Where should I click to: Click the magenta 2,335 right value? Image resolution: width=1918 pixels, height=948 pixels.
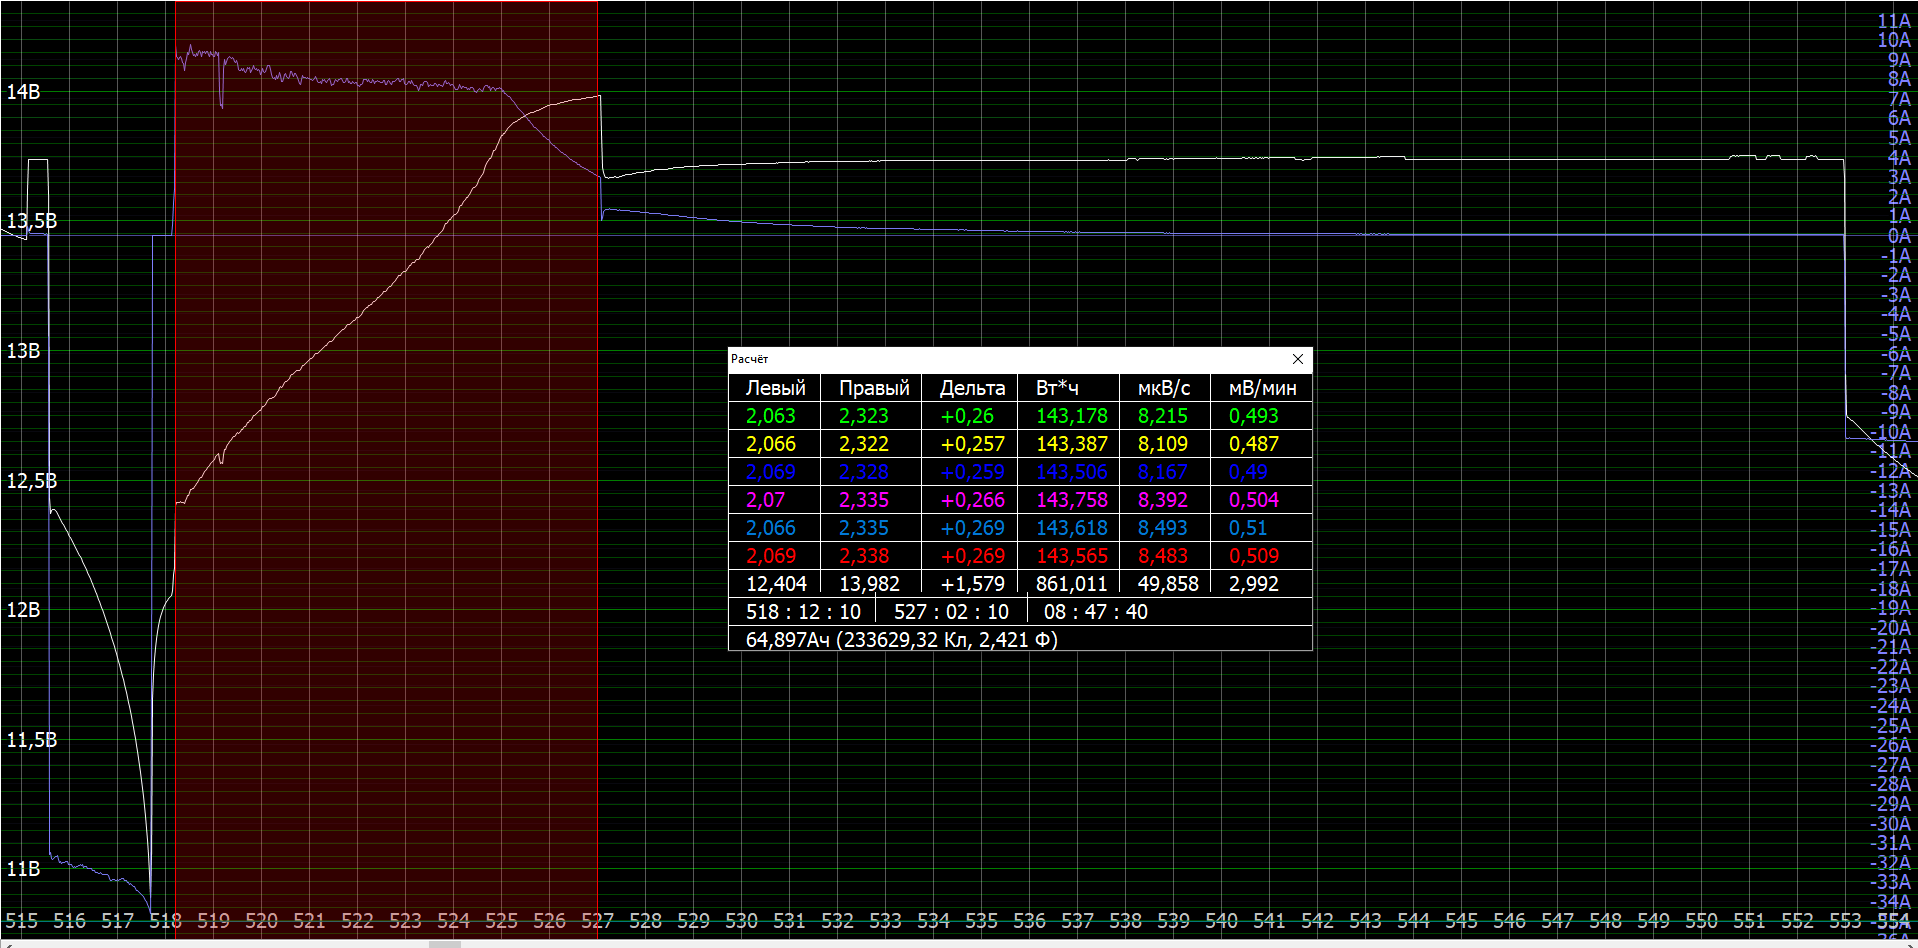coord(863,500)
